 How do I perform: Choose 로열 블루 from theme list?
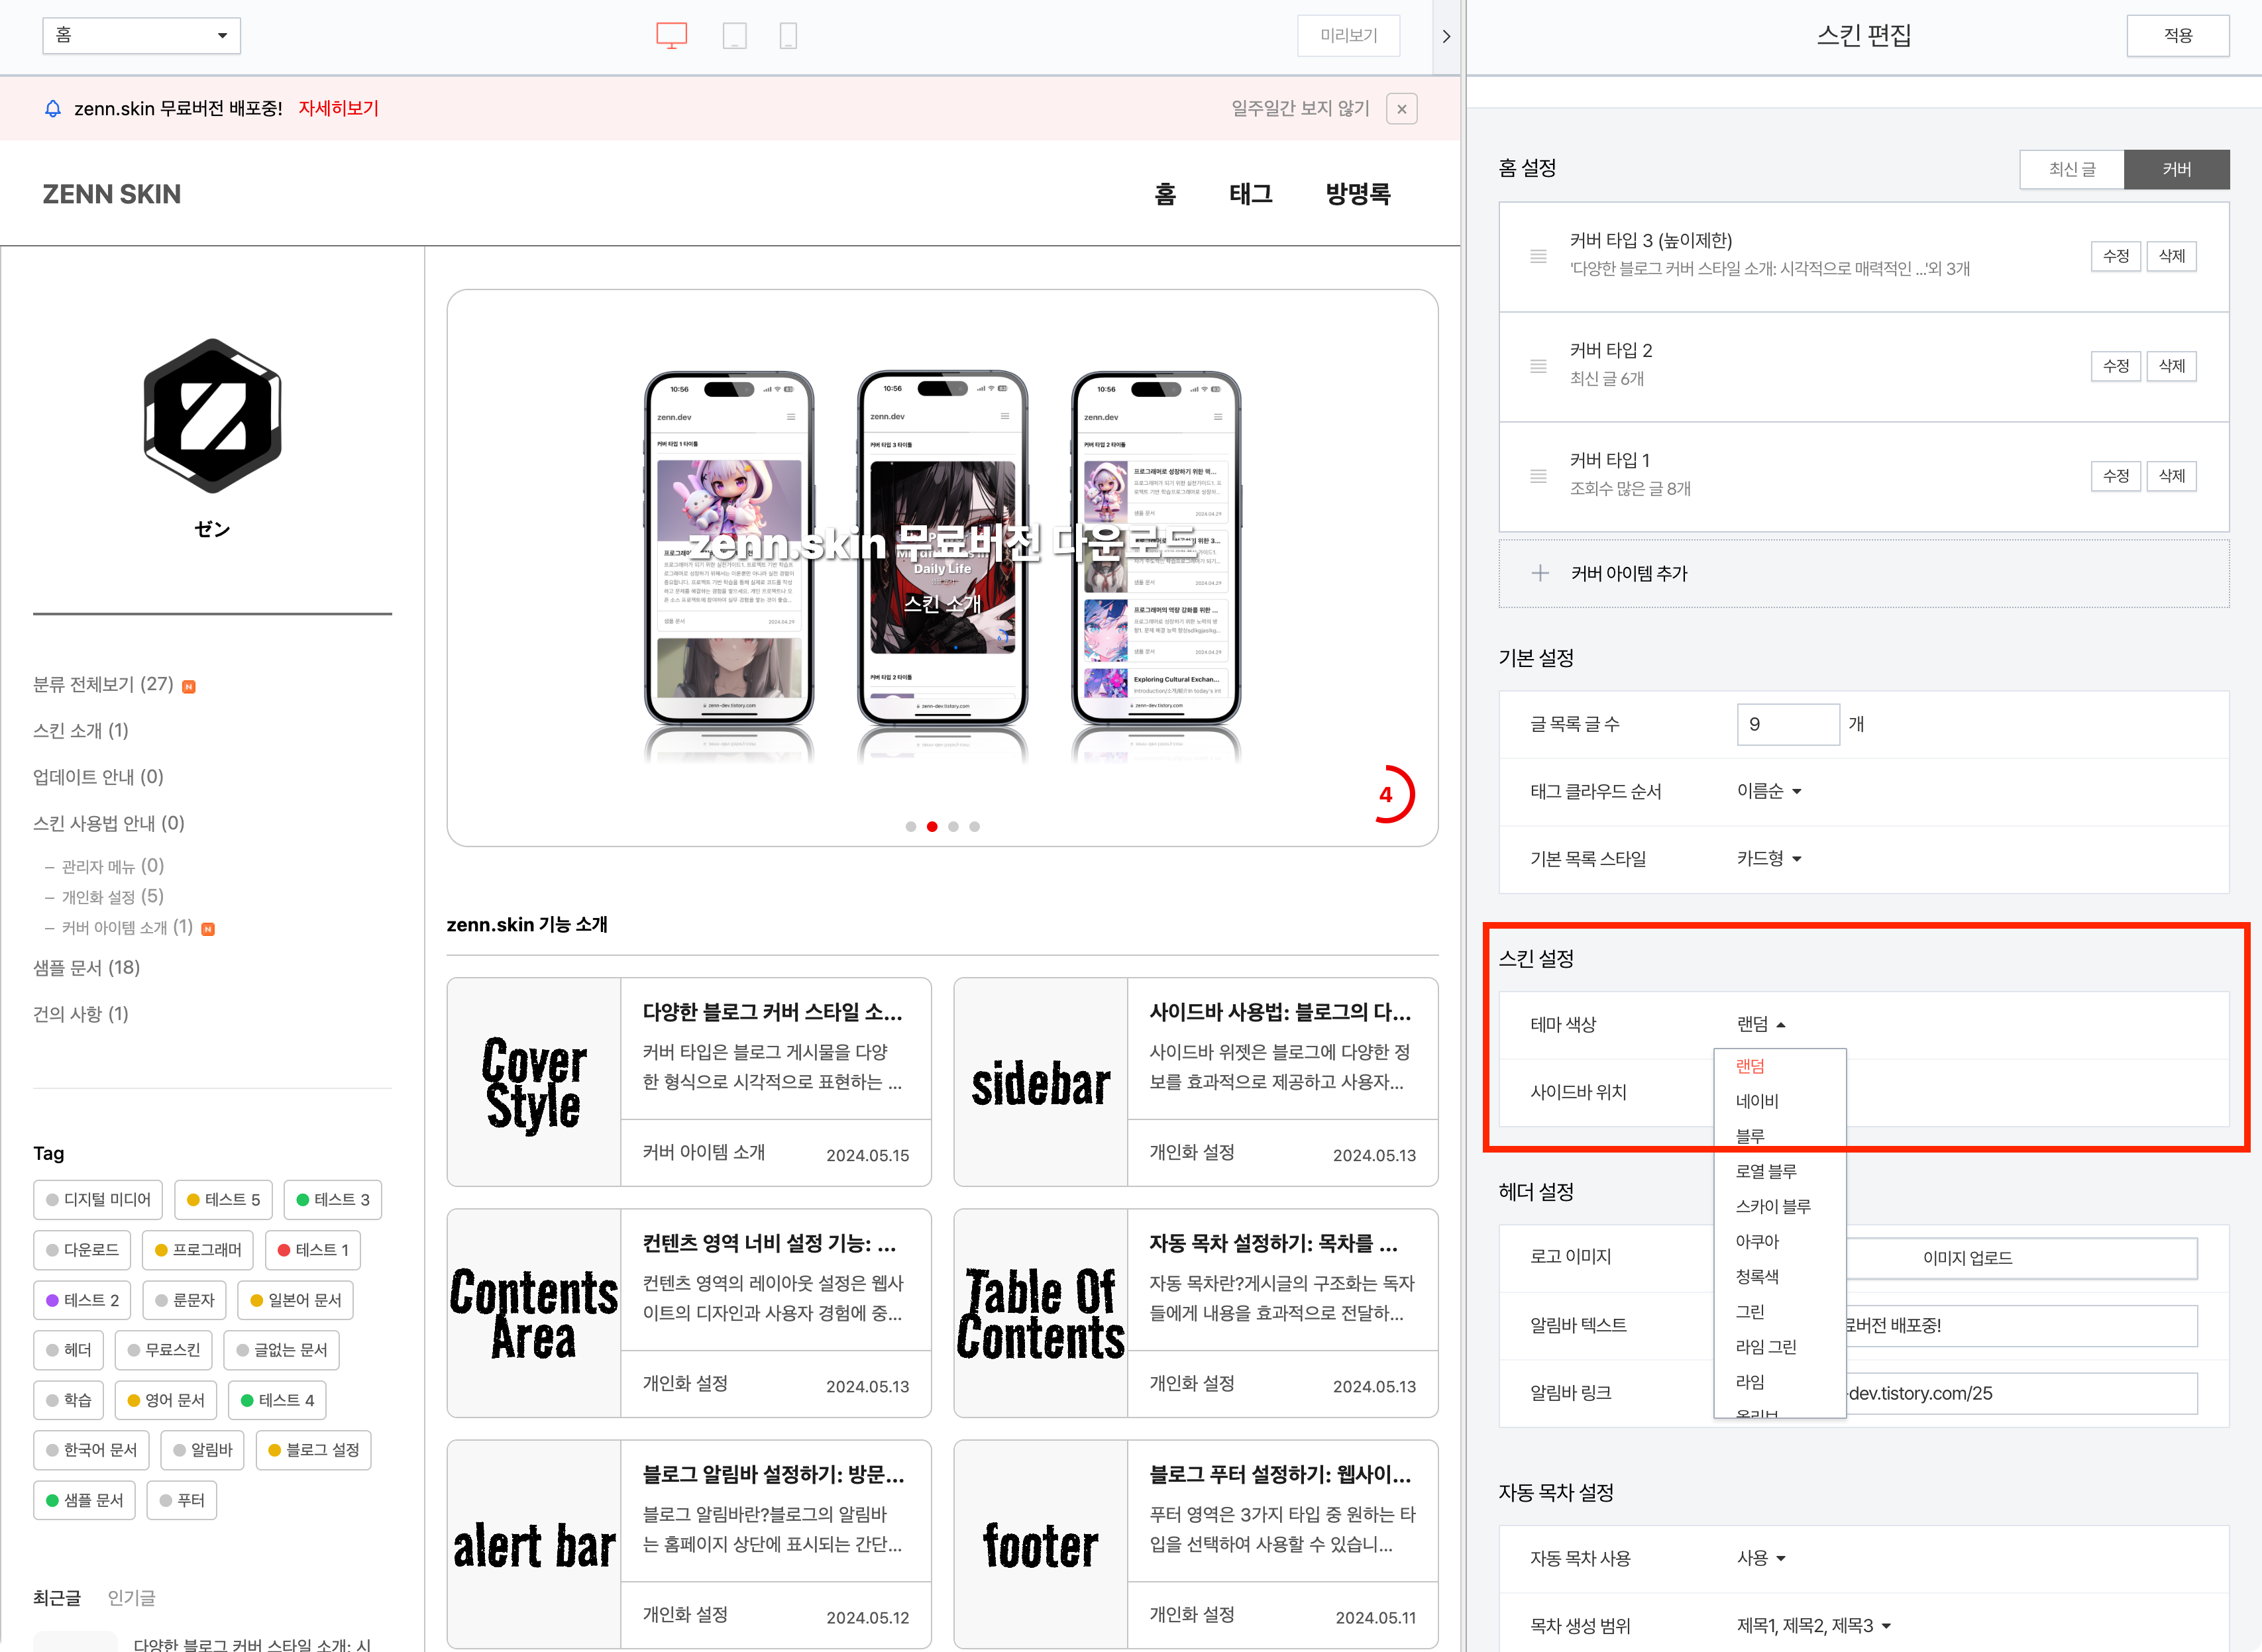coord(1765,1171)
